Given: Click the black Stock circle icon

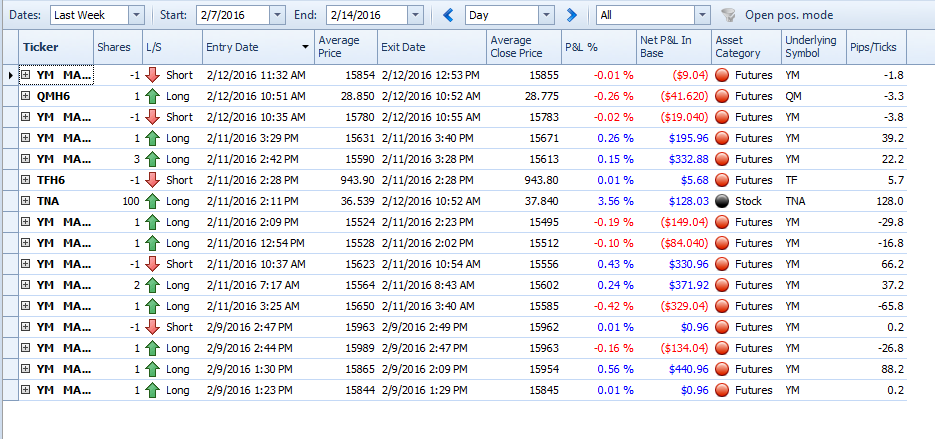Looking at the screenshot, I should [722, 201].
